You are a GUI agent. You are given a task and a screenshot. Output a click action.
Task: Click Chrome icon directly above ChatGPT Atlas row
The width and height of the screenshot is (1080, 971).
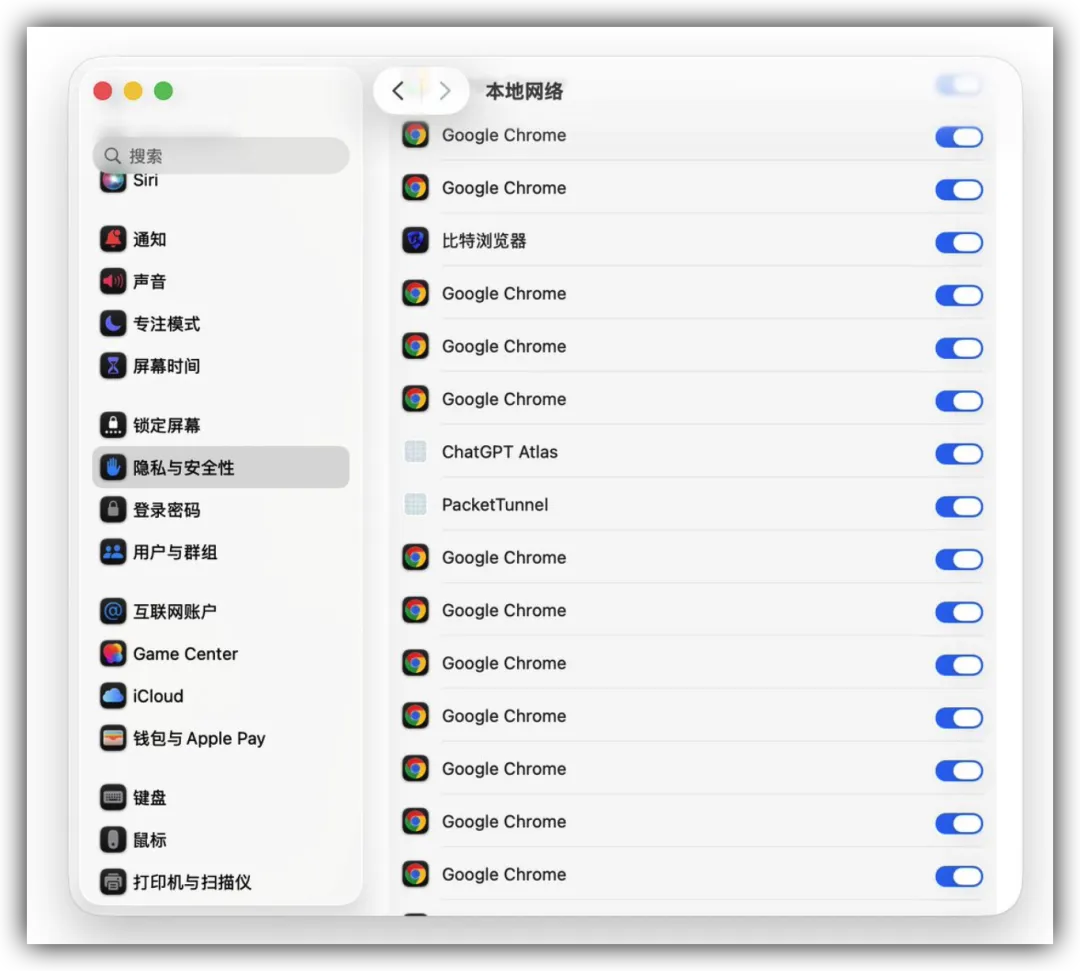pos(415,399)
